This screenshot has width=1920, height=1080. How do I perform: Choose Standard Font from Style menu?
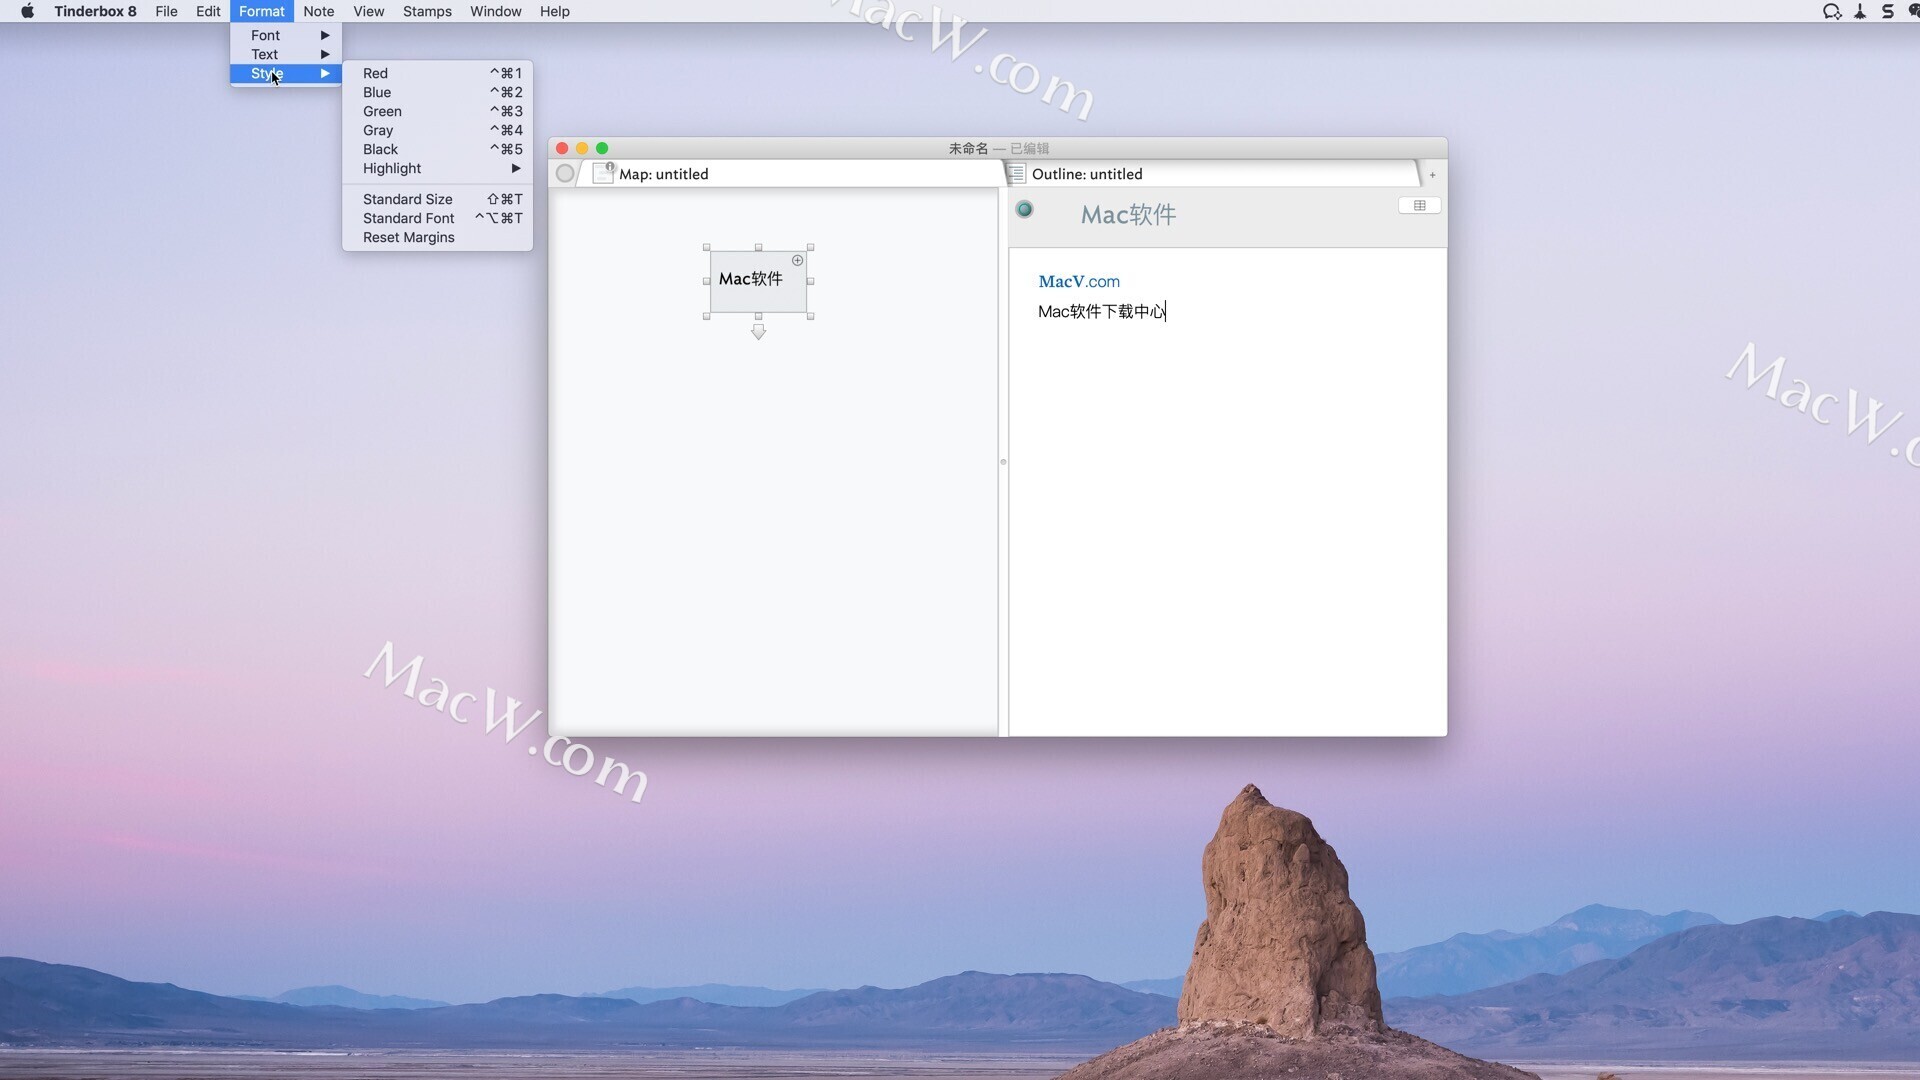(x=437, y=218)
